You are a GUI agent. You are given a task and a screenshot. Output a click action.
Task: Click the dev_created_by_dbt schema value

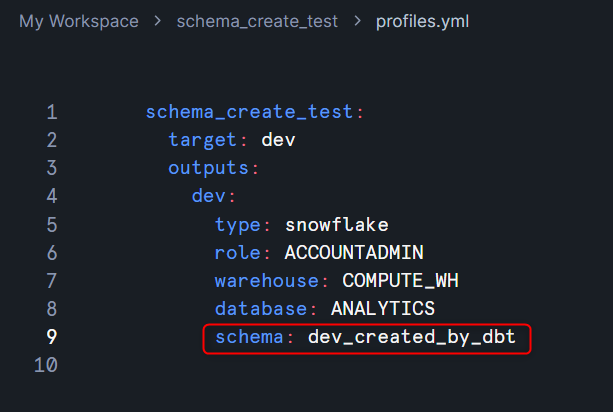pyautogui.click(x=412, y=337)
